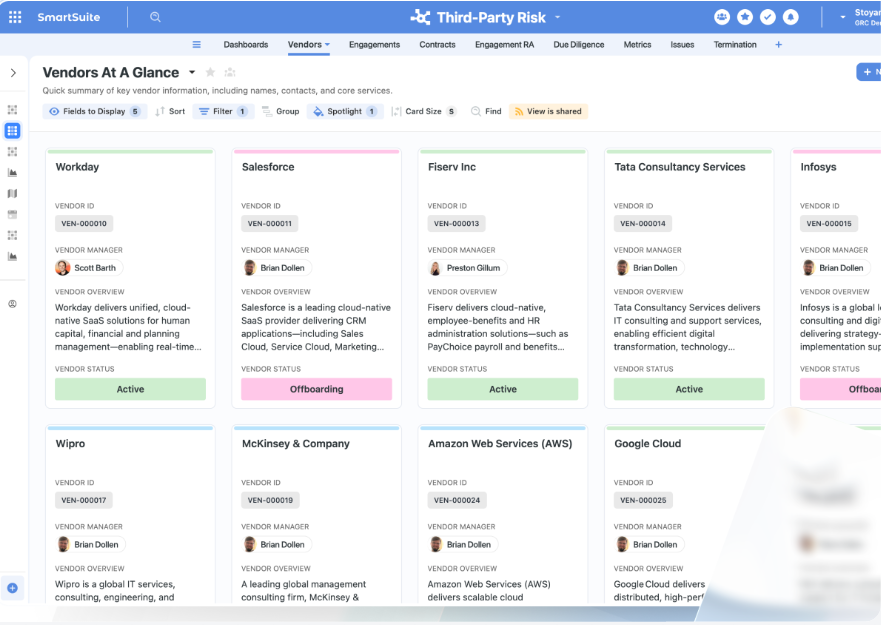The height and width of the screenshot is (625, 881).
Task: Switch to the Dashboards tab
Action: pos(246,44)
